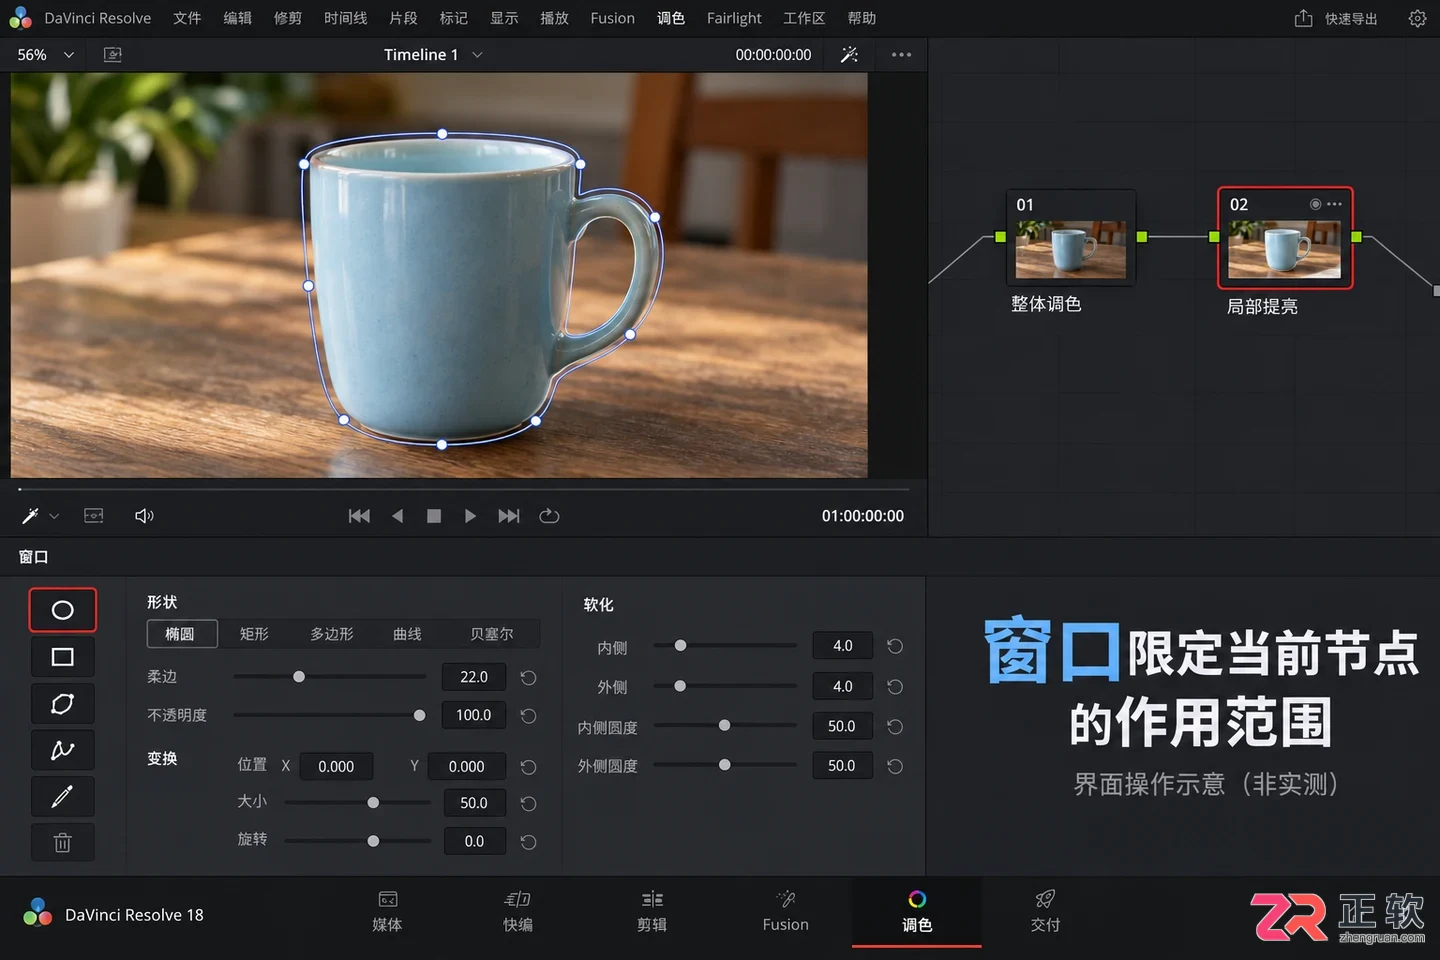Reset the 不透明度 value
1440x960 pixels.
(529, 716)
